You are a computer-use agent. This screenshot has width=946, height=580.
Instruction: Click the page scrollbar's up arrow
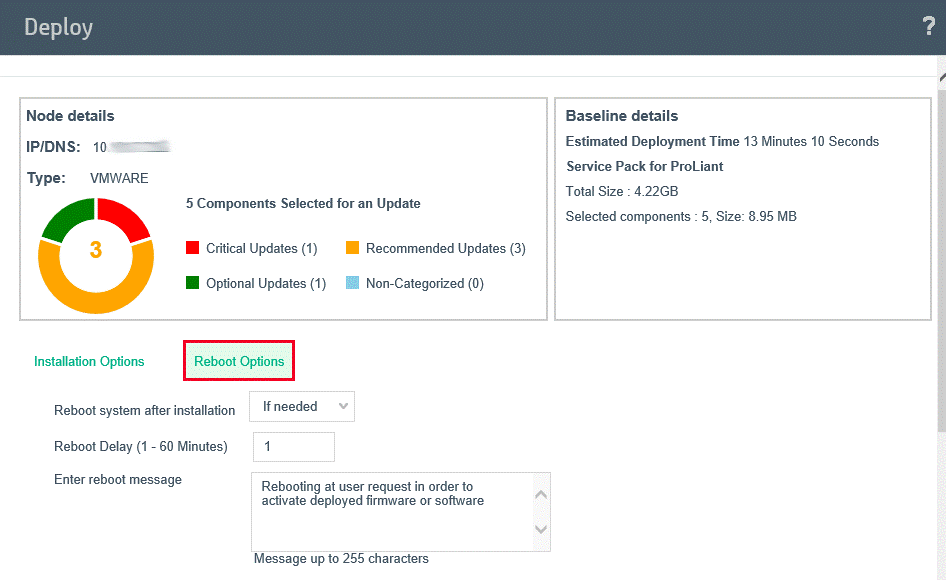[x=941, y=75]
